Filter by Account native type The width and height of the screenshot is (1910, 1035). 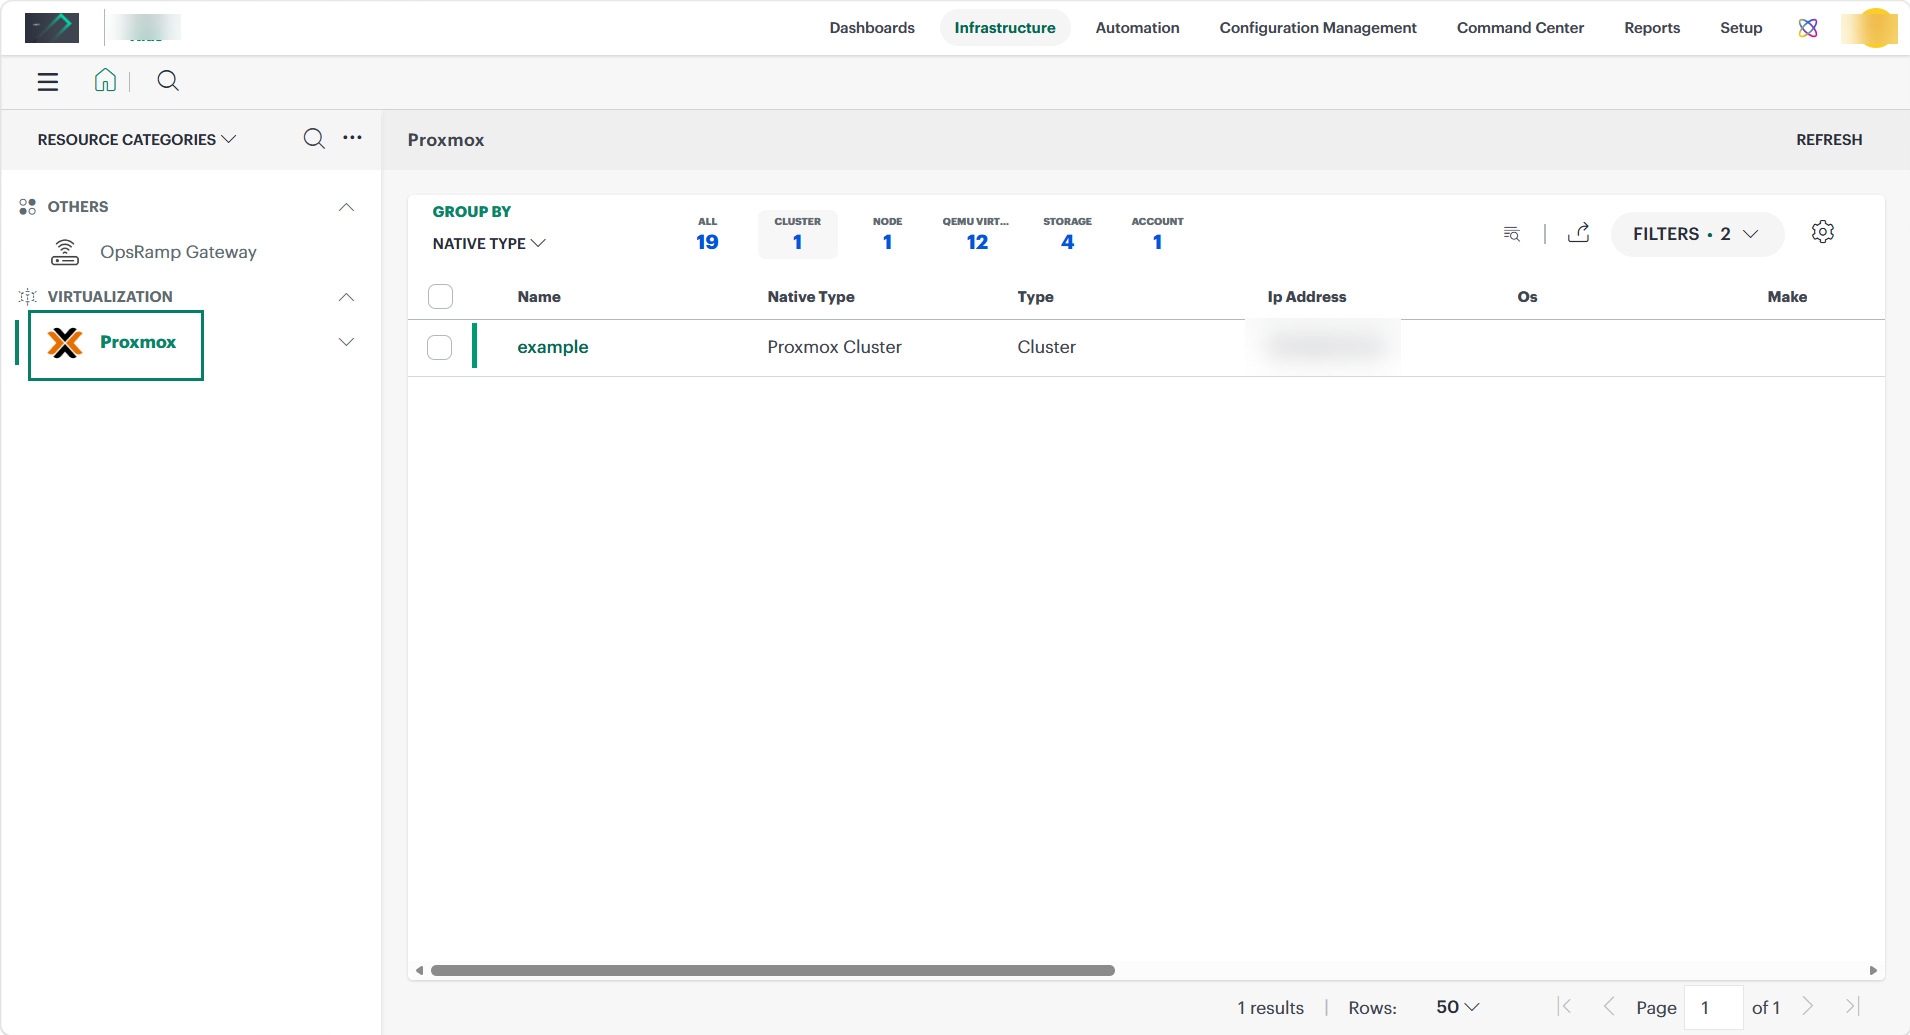(1157, 234)
